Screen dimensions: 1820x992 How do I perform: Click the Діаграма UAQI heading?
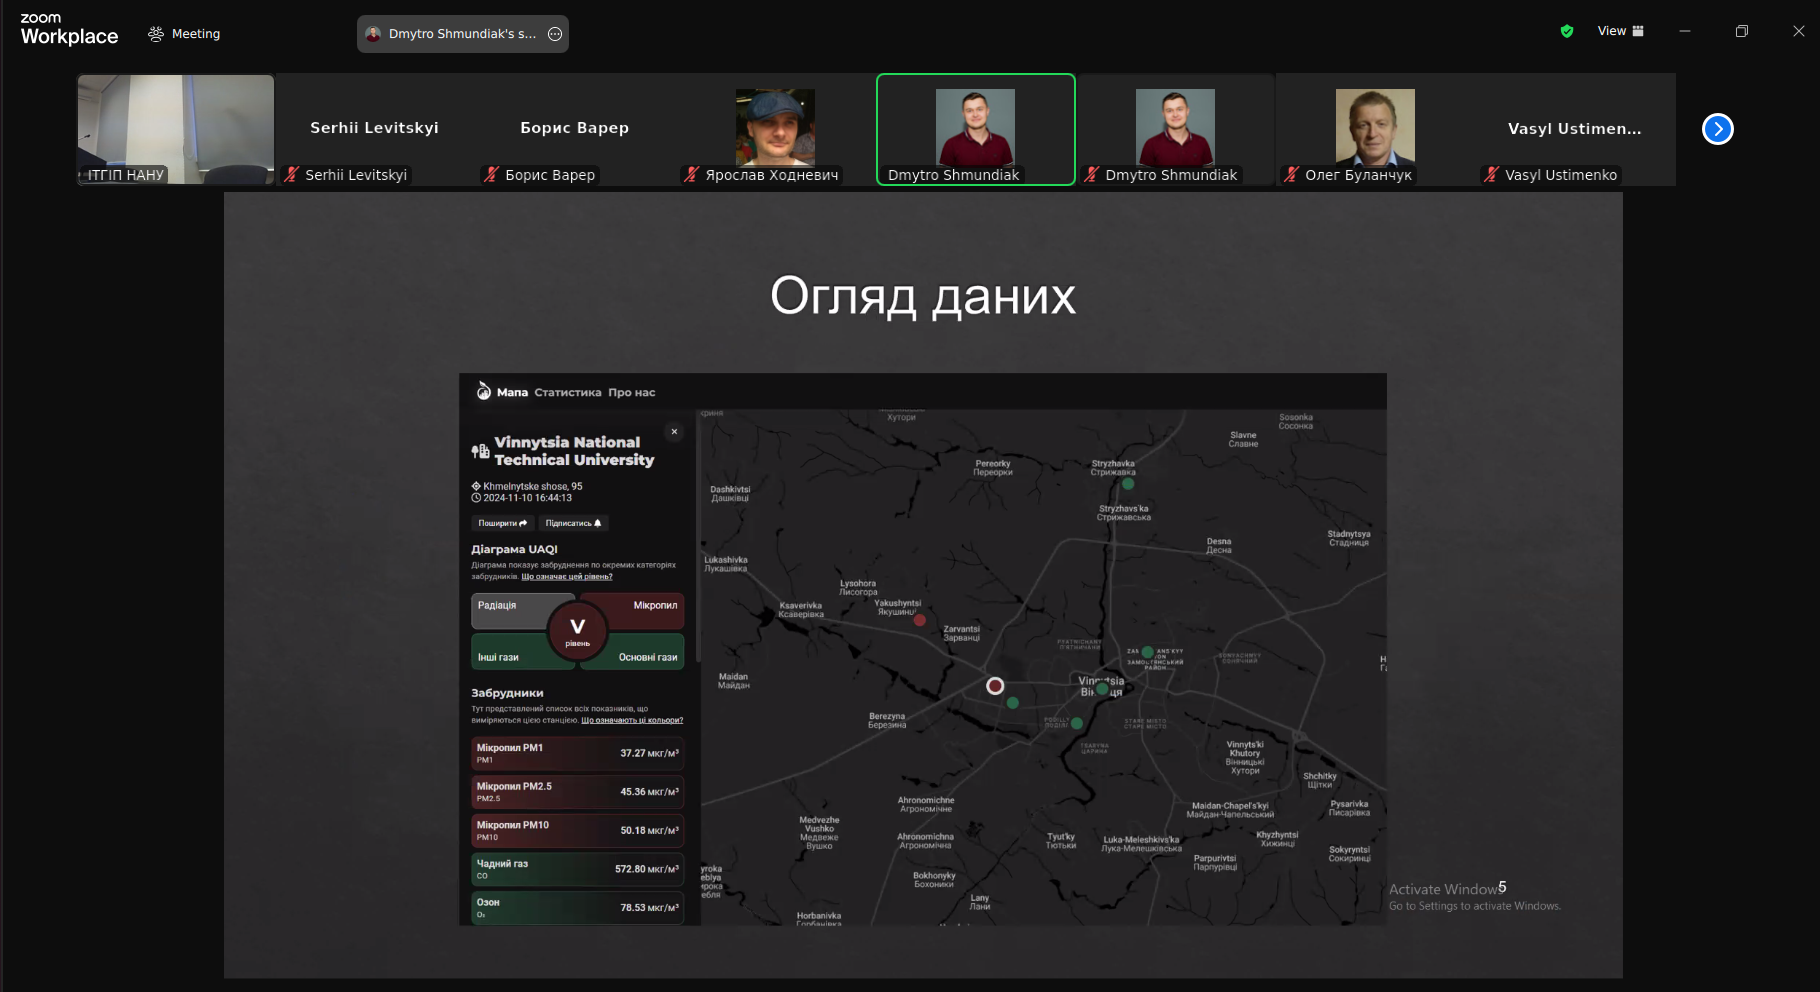tap(515, 549)
